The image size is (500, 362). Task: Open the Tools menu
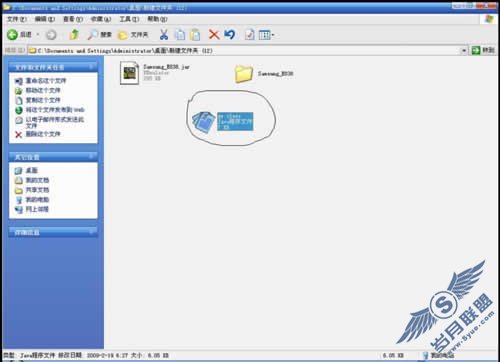coord(129,19)
